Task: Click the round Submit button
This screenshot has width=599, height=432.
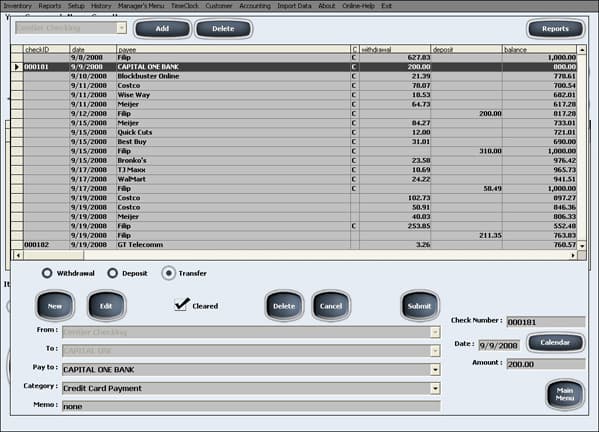Action: 419,306
